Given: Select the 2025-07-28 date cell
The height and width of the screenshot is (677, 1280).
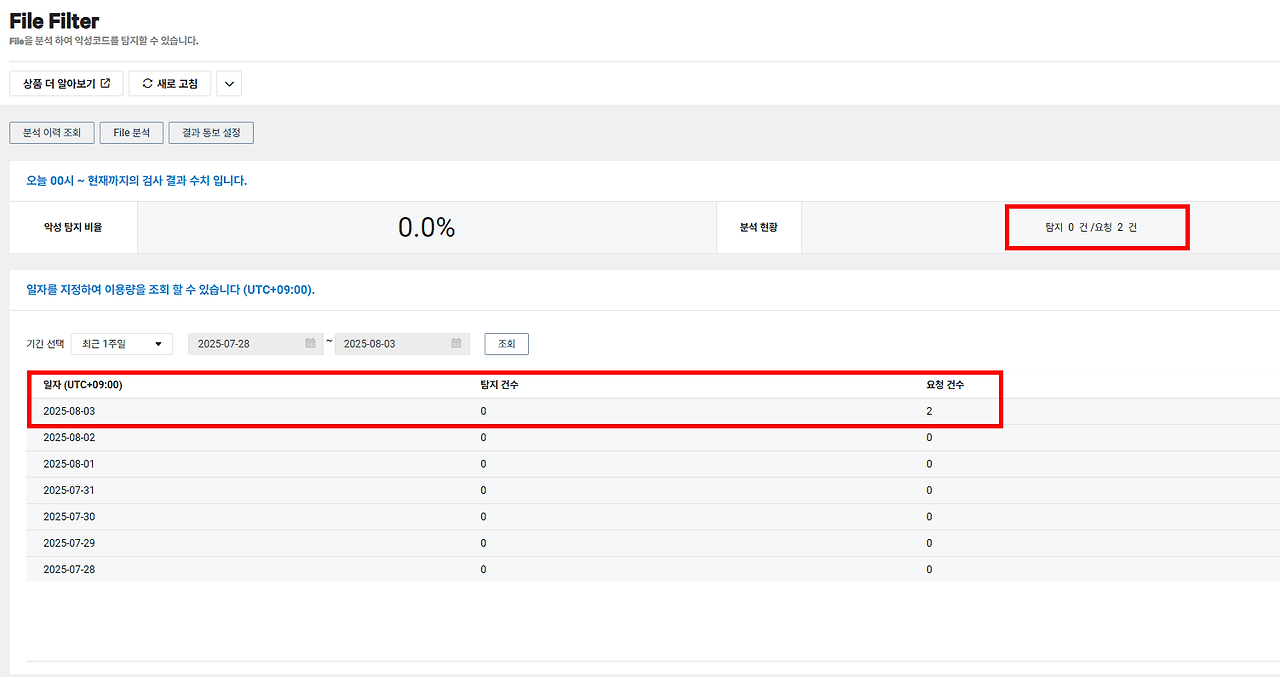Looking at the screenshot, I should tap(69, 569).
